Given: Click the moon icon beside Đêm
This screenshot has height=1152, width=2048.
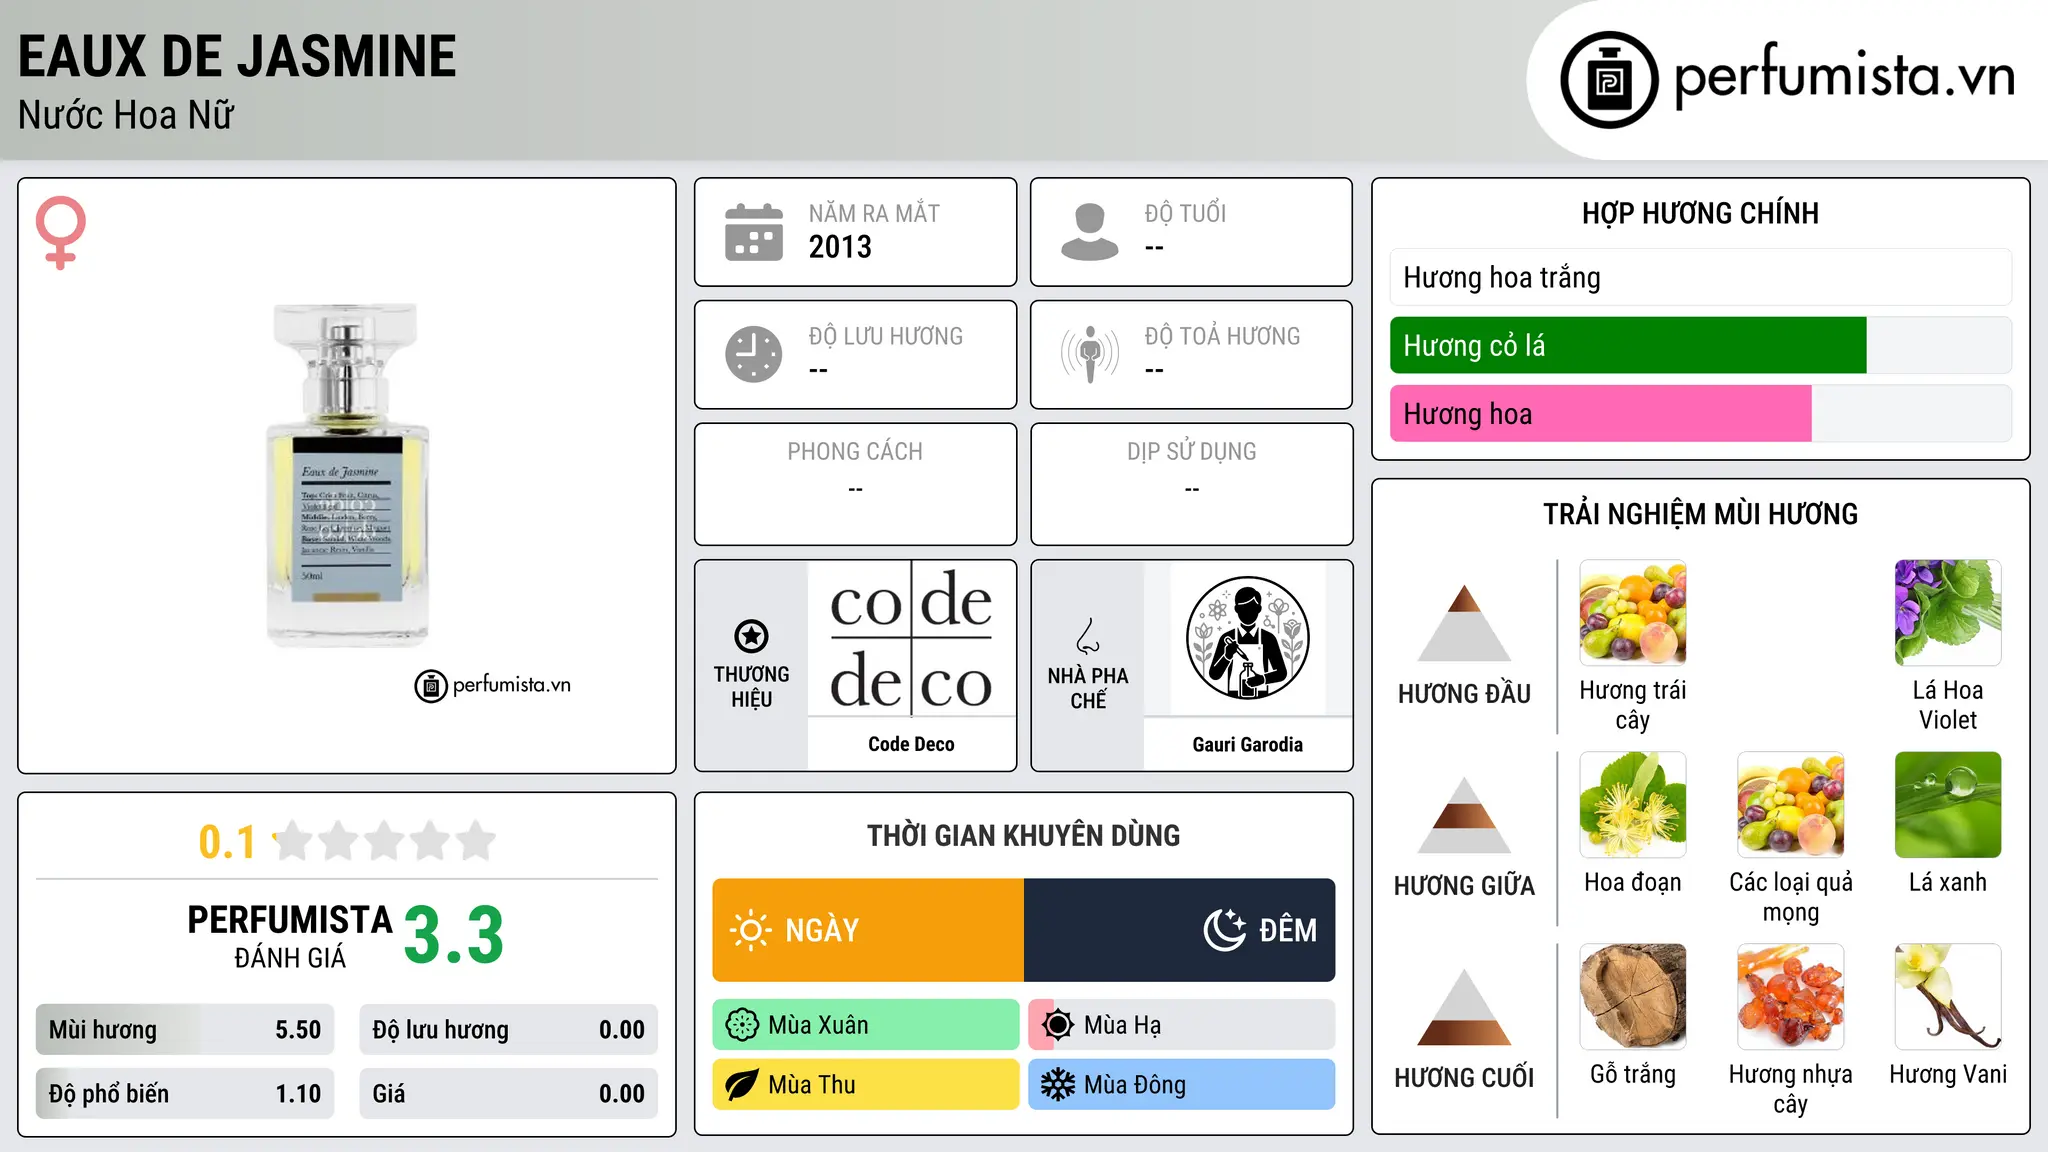Looking at the screenshot, I should click(x=1225, y=930).
